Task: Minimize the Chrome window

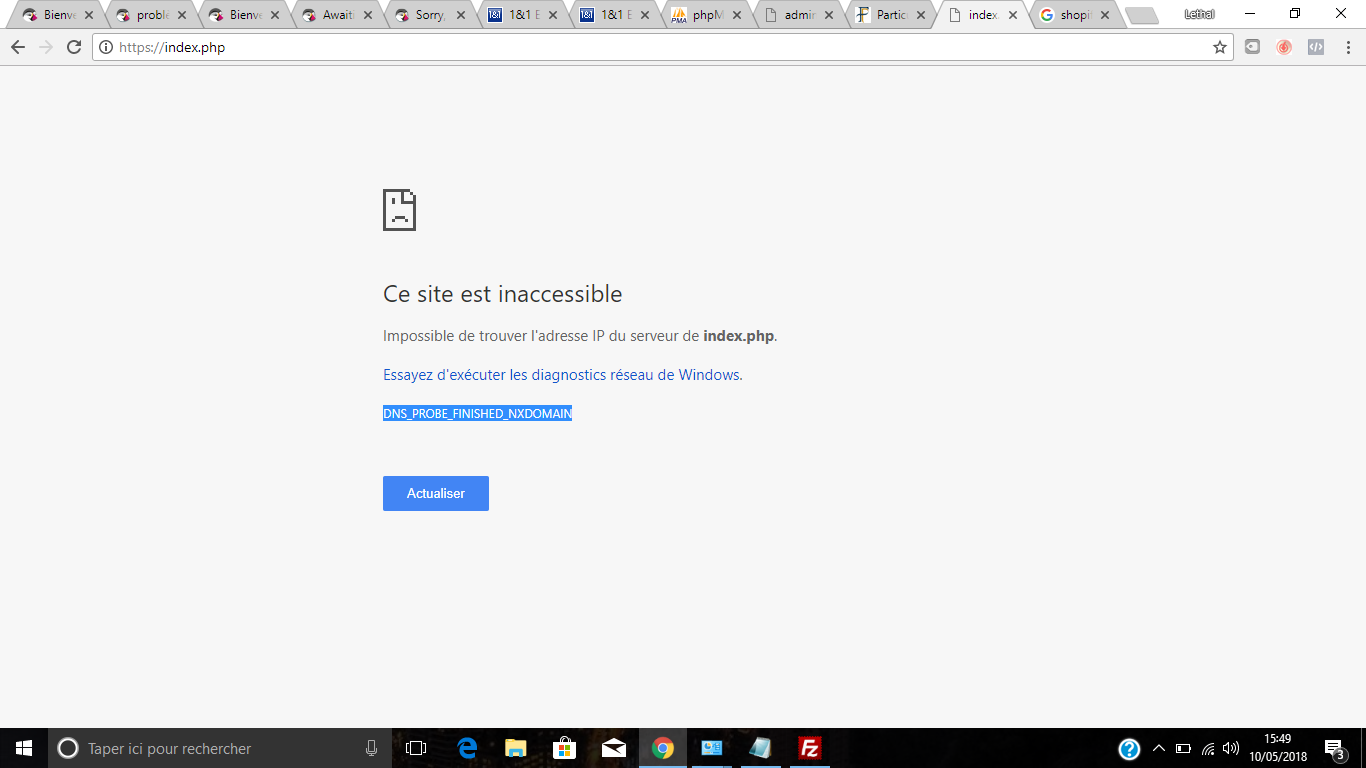Action: point(1250,14)
